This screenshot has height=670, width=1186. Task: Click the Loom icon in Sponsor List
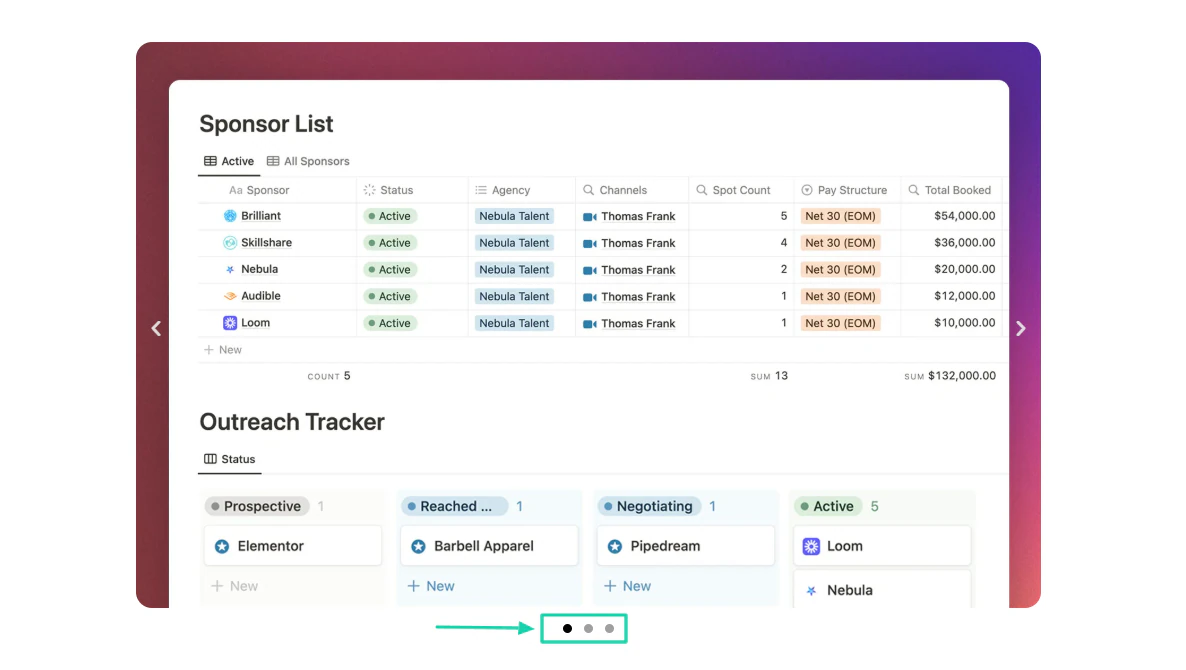pyautogui.click(x=230, y=323)
